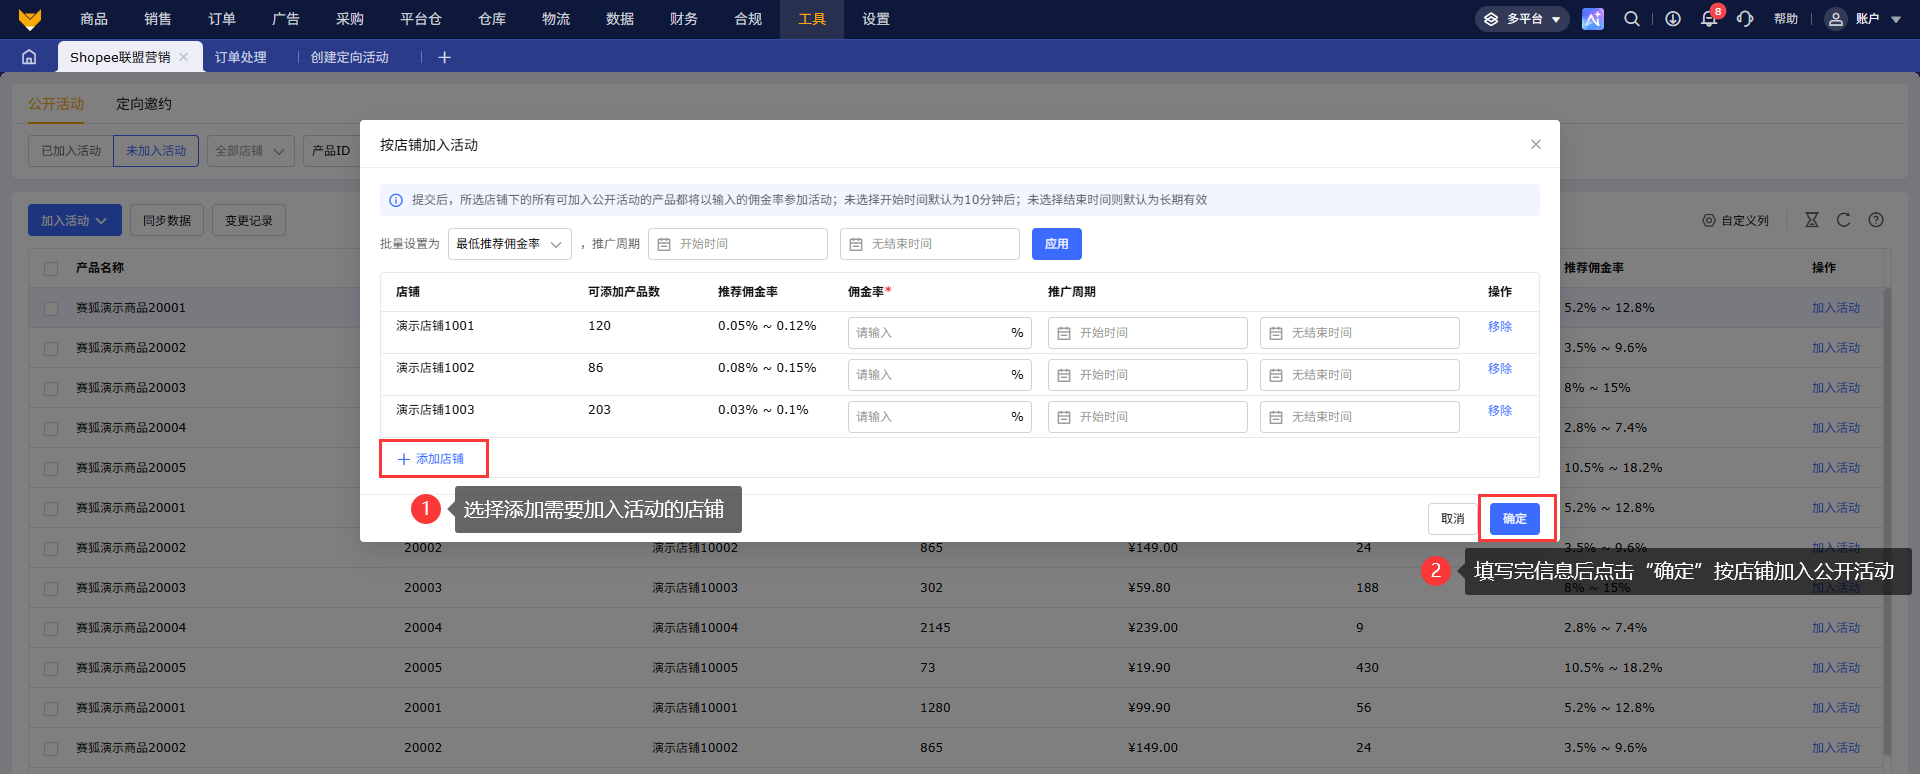Contact support via the headset icon
This screenshot has height=774, width=1920.
click(x=1745, y=19)
